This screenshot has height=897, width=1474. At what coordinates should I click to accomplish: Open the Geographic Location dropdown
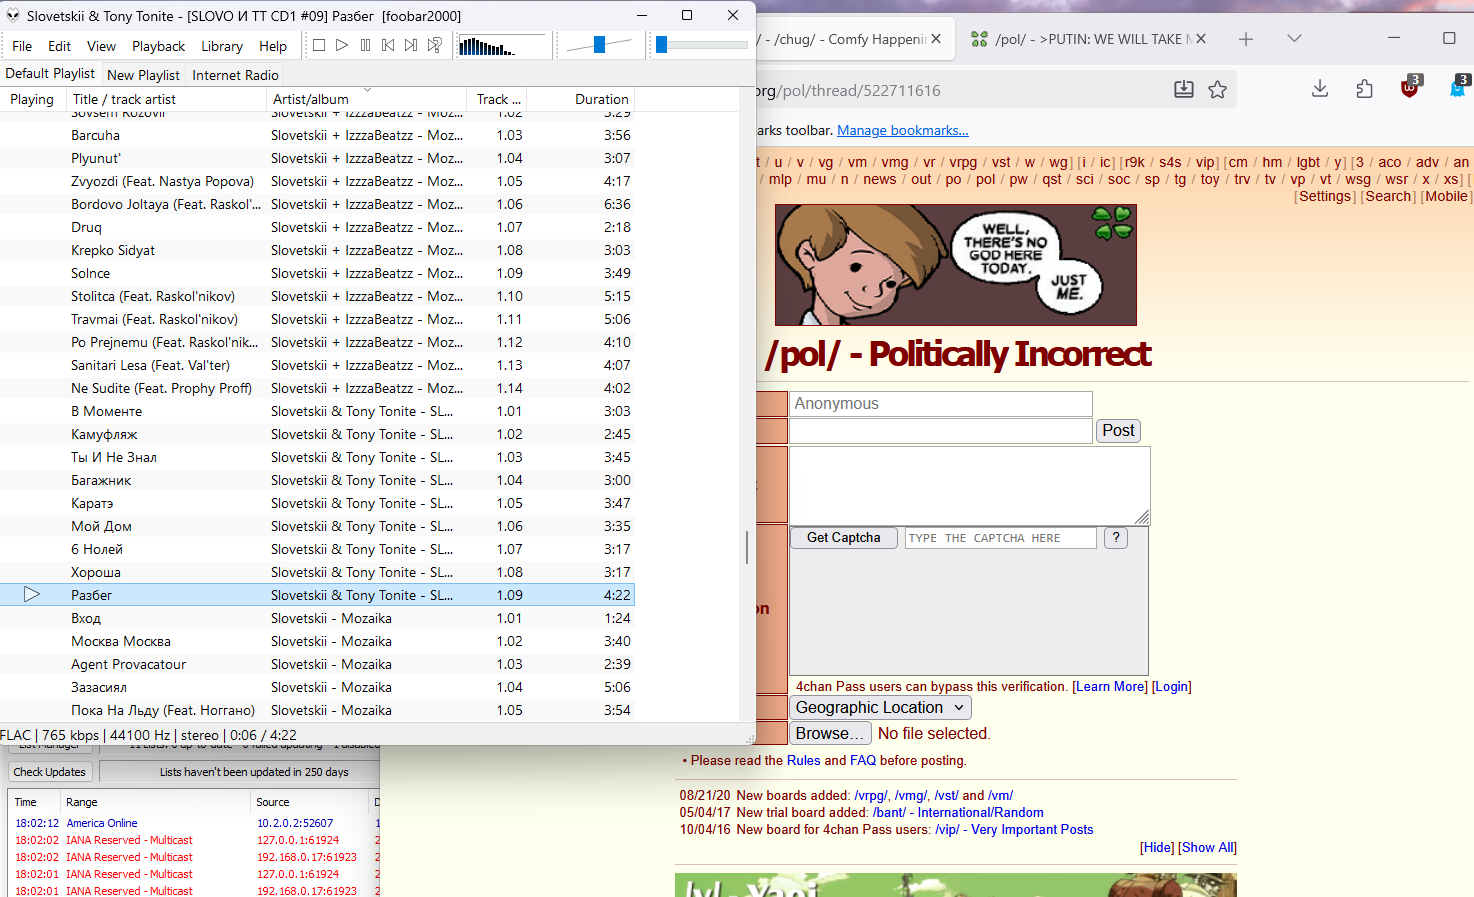tap(880, 708)
